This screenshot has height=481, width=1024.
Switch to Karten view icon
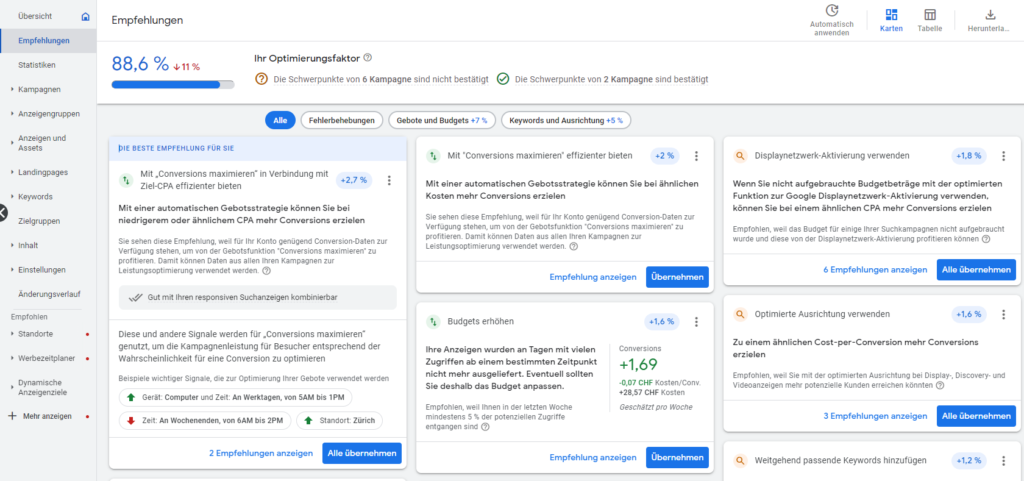891,15
